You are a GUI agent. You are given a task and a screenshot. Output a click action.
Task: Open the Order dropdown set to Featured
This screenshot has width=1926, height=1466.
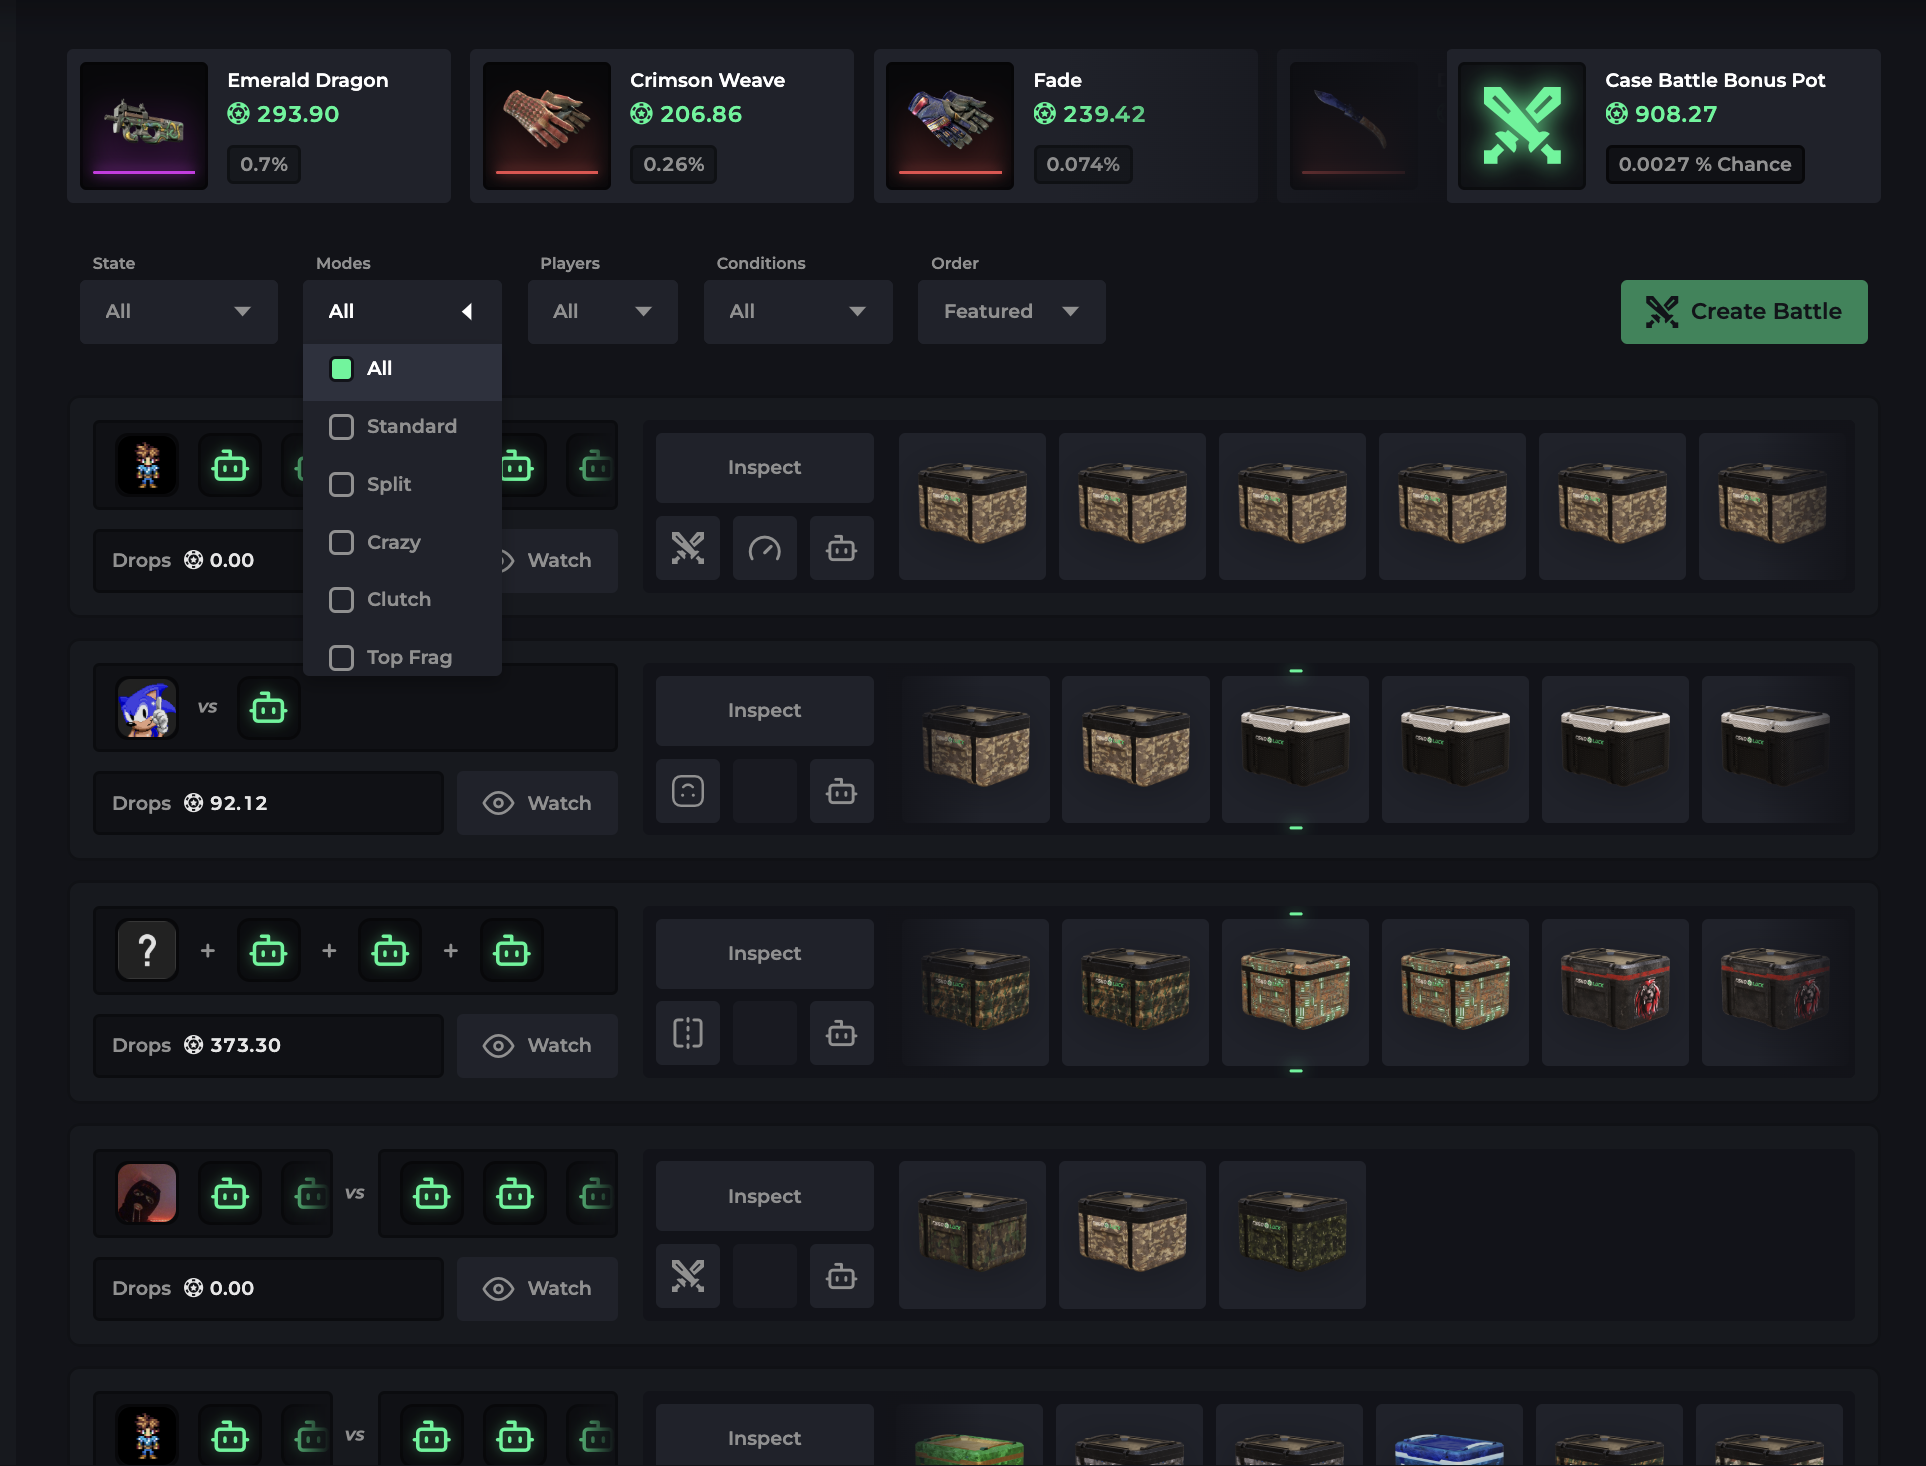click(1012, 312)
